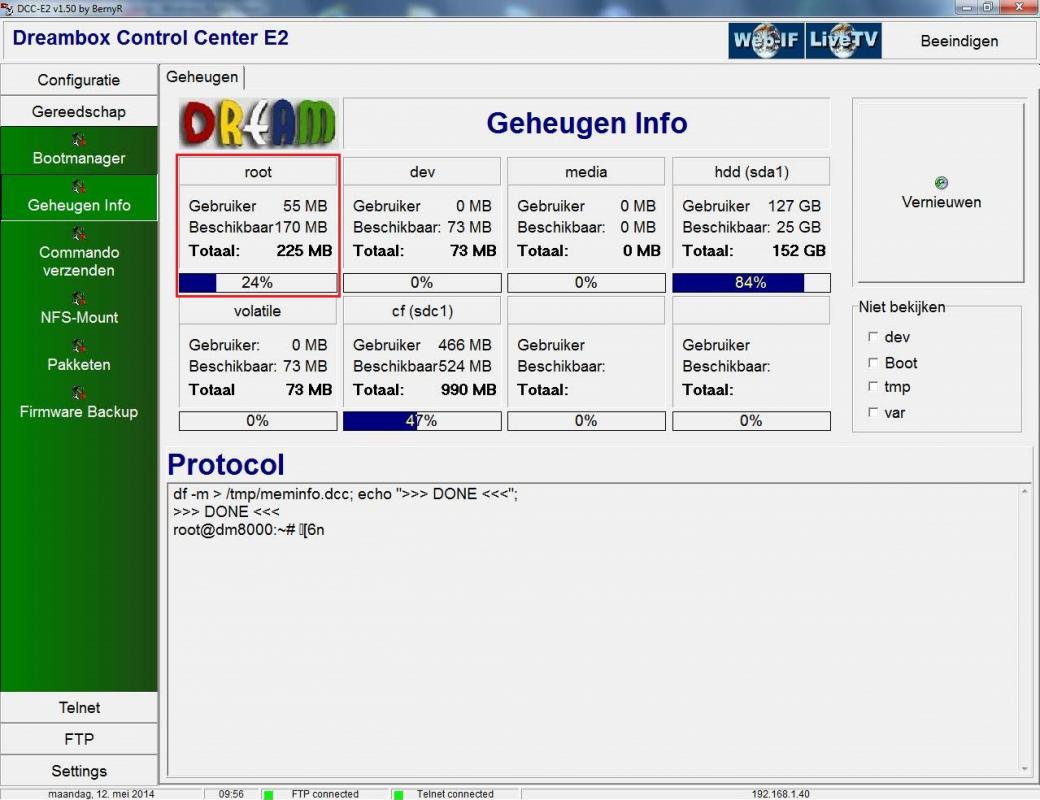Open the Commando verzenden sidebar icon
This screenshot has height=800, width=1040.
(x=79, y=233)
